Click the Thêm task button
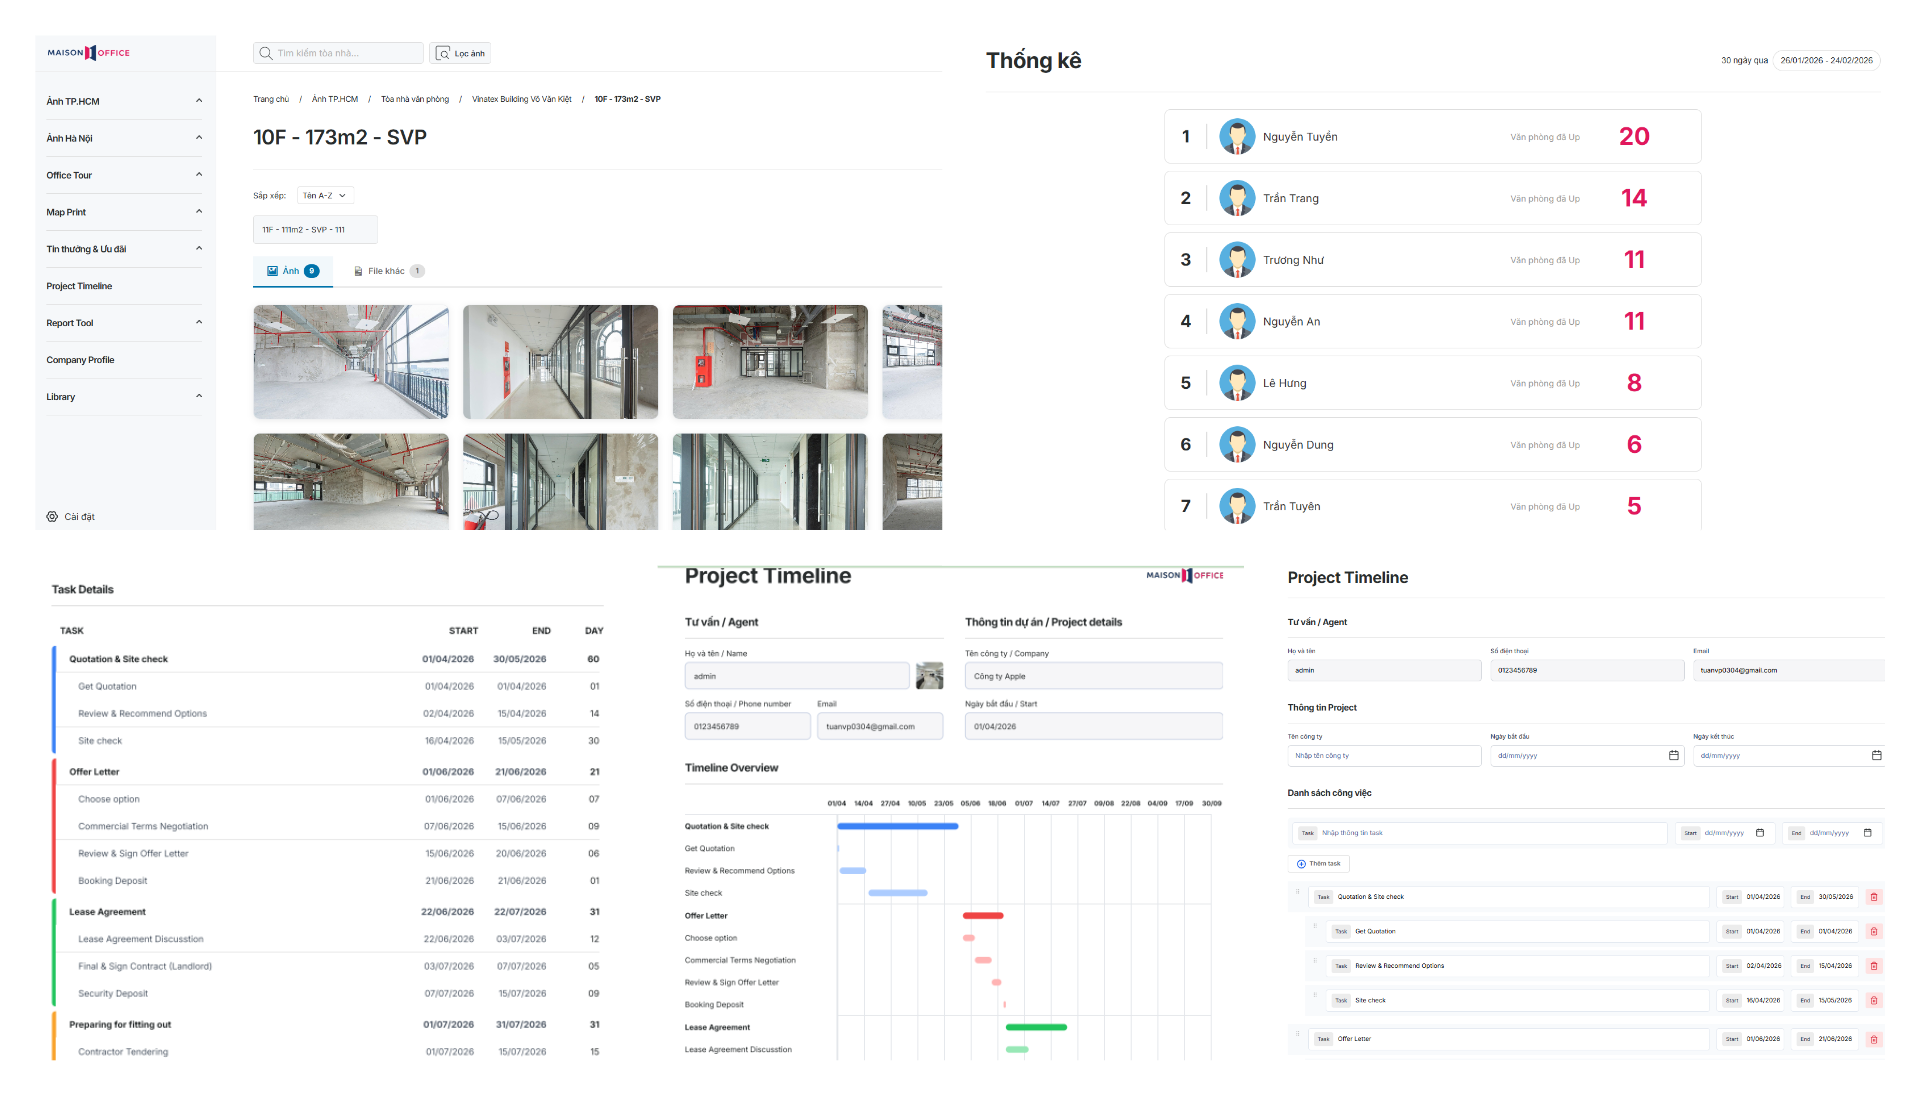 click(x=1319, y=864)
